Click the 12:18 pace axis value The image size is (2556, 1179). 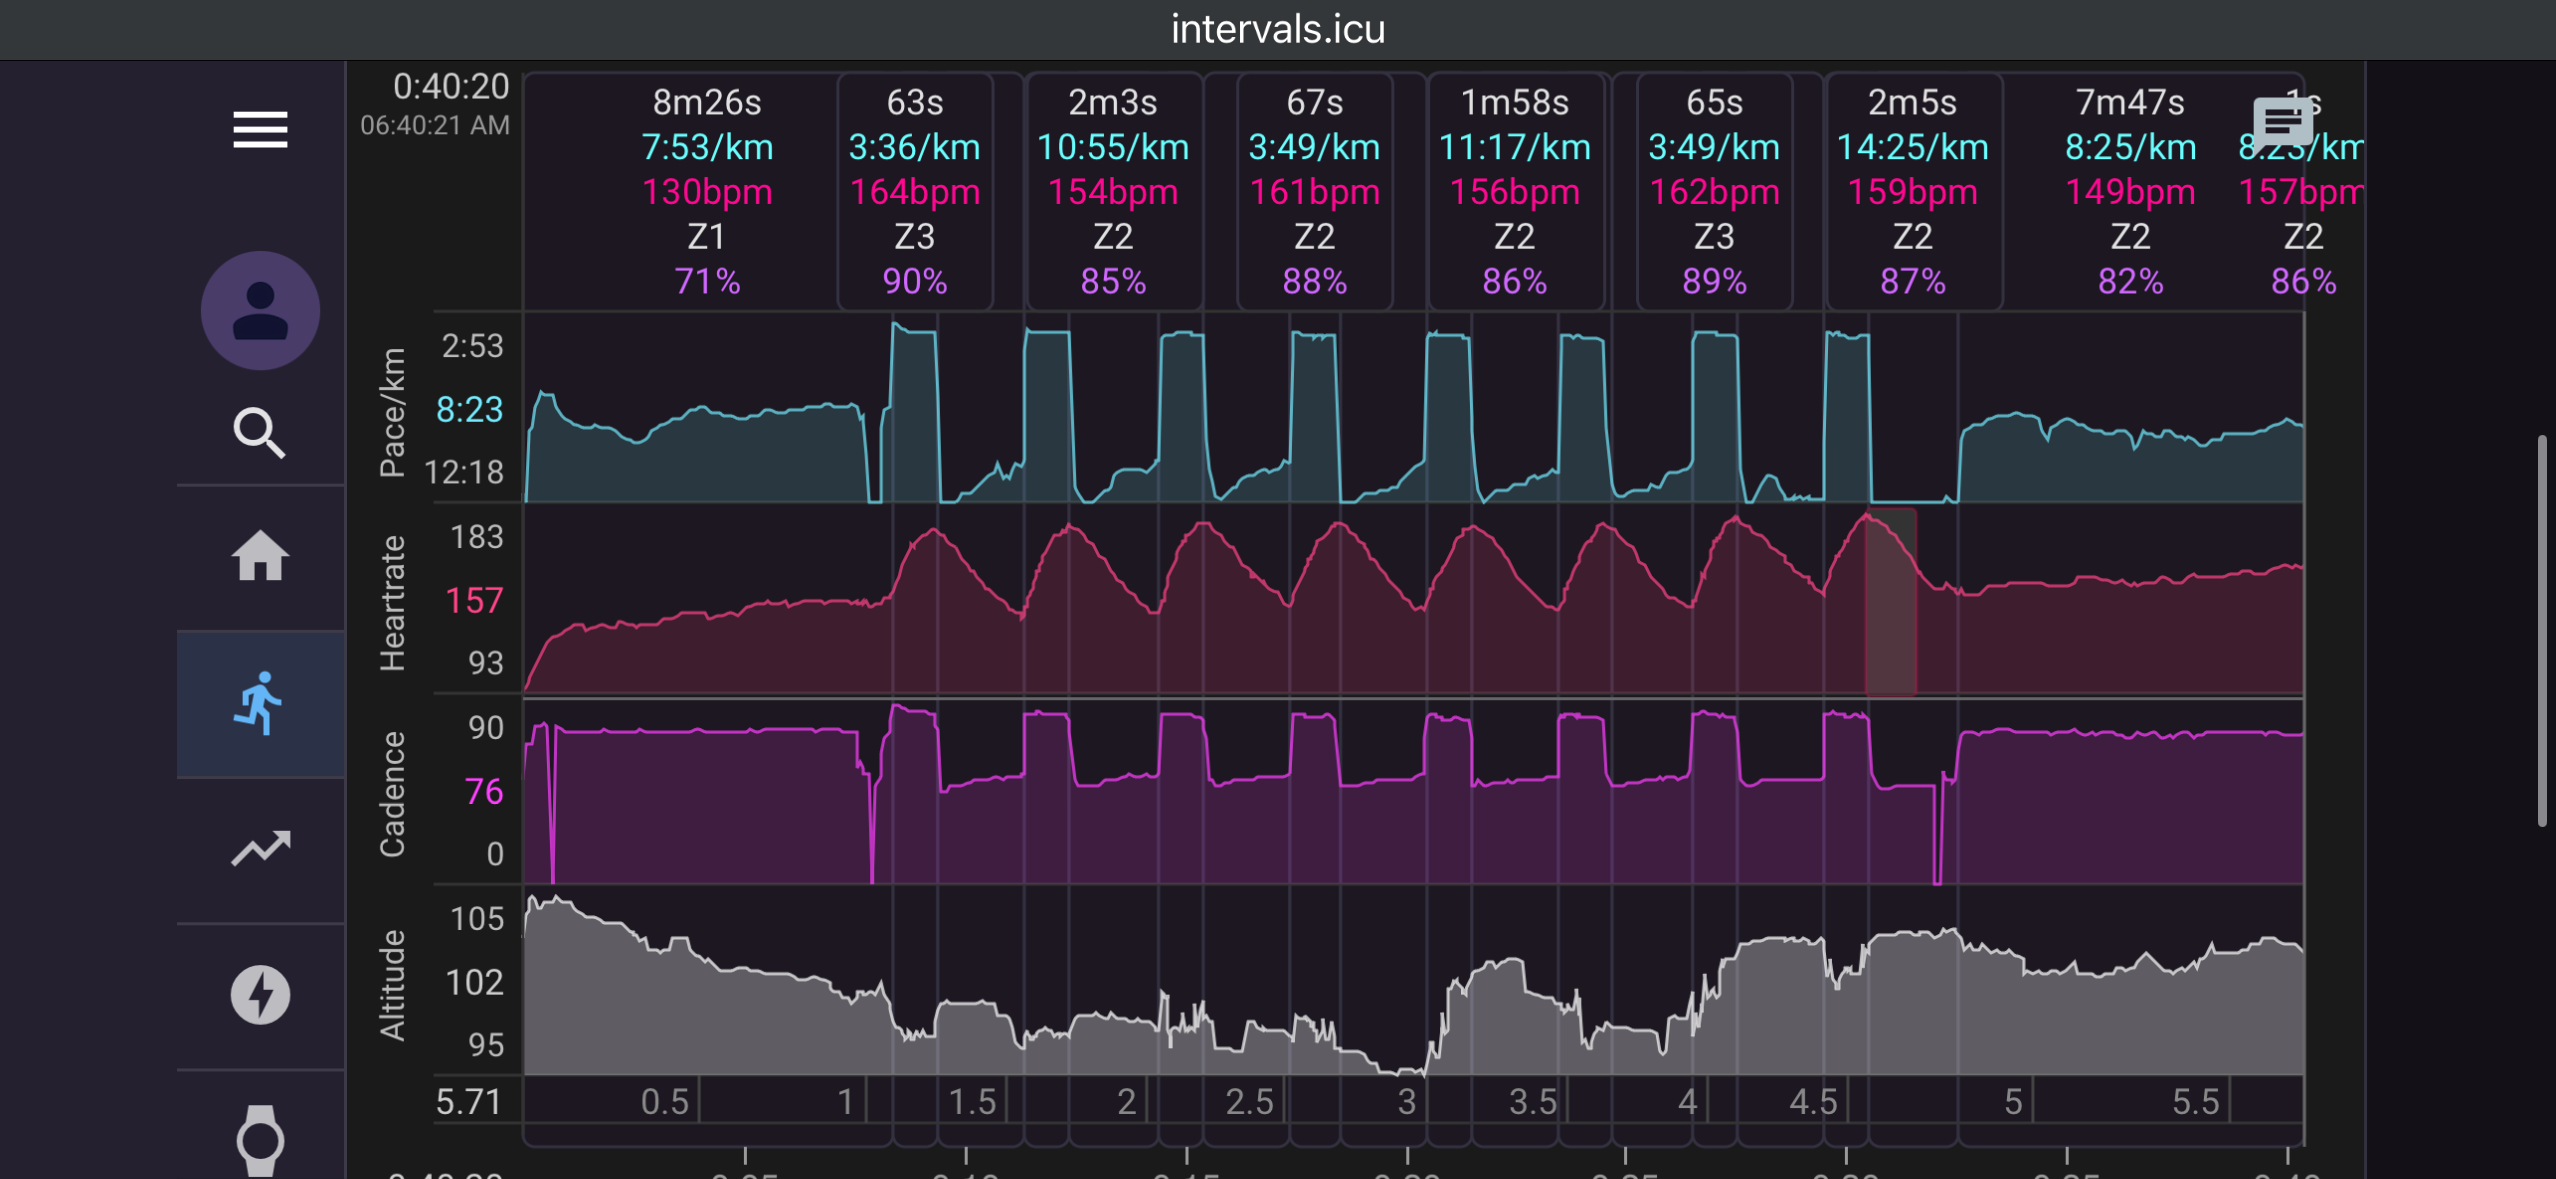pyautogui.click(x=464, y=472)
